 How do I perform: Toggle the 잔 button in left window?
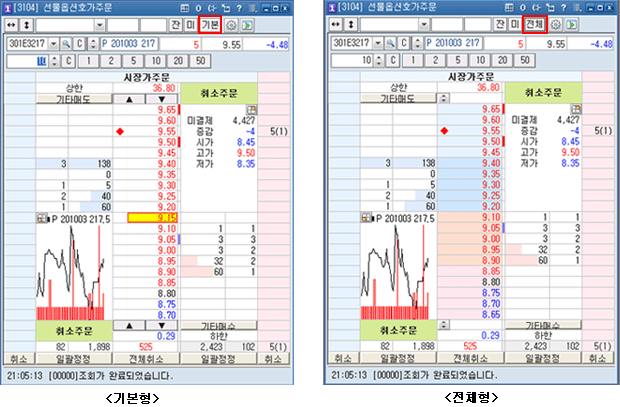click(x=176, y=24)
